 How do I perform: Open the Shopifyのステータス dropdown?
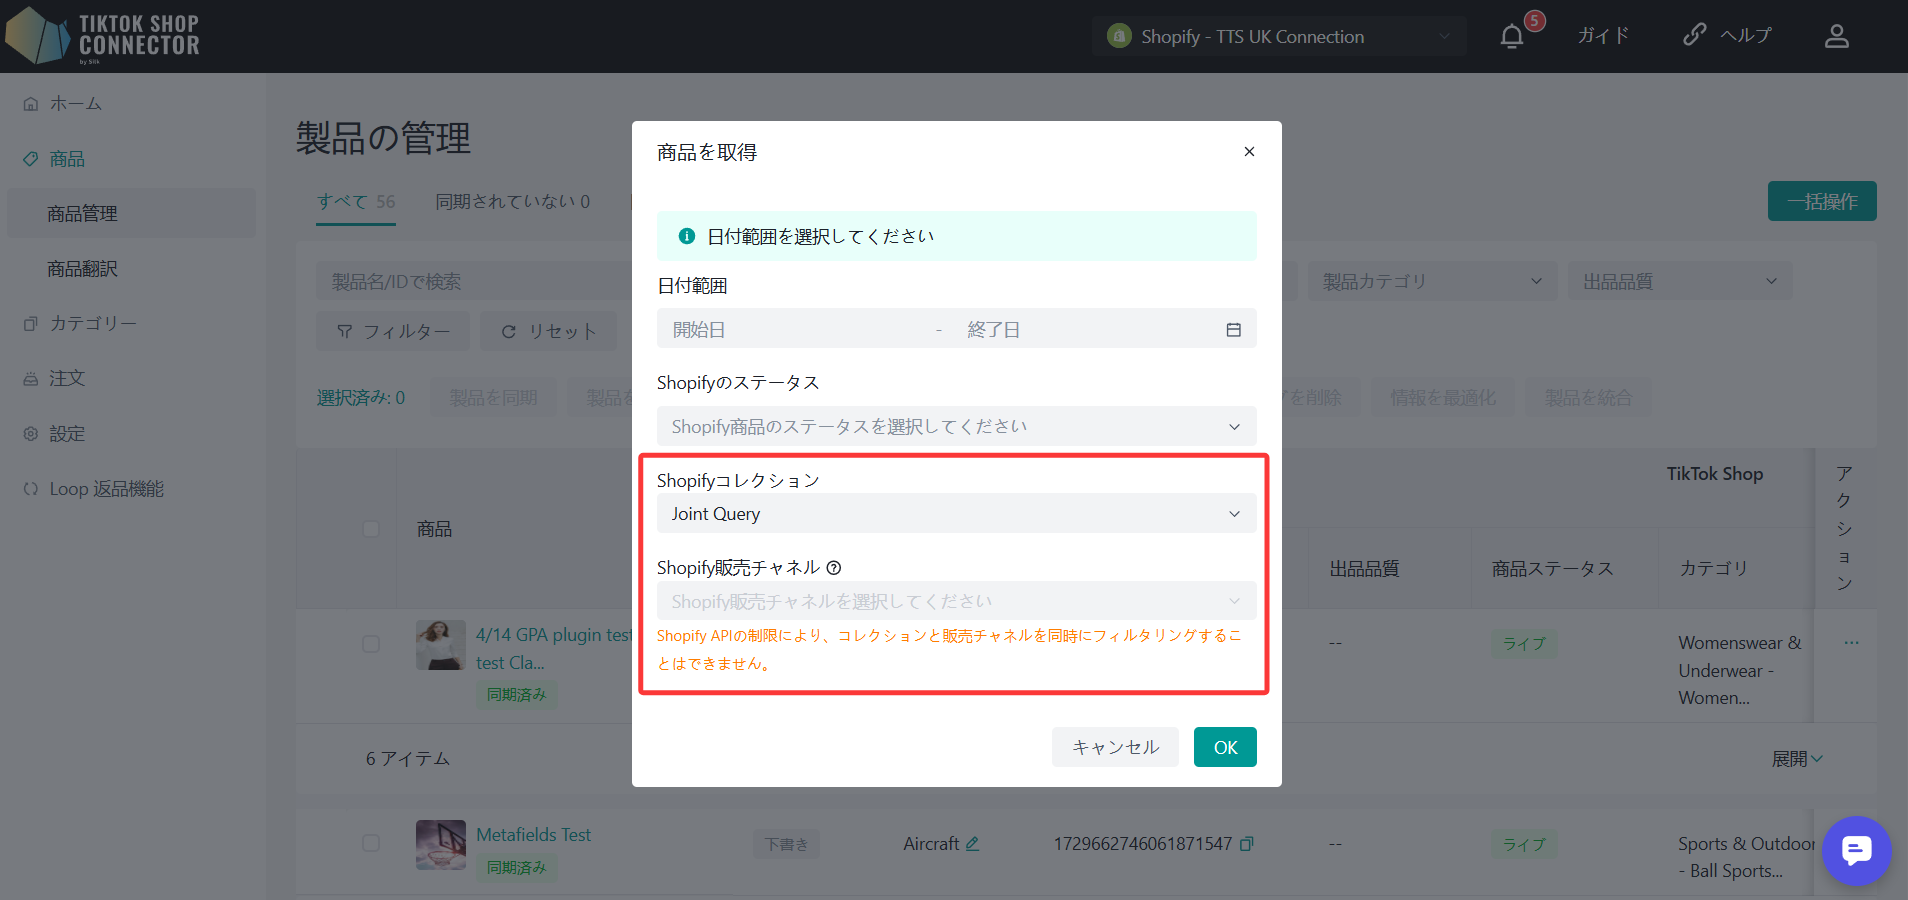pos(956,427)
